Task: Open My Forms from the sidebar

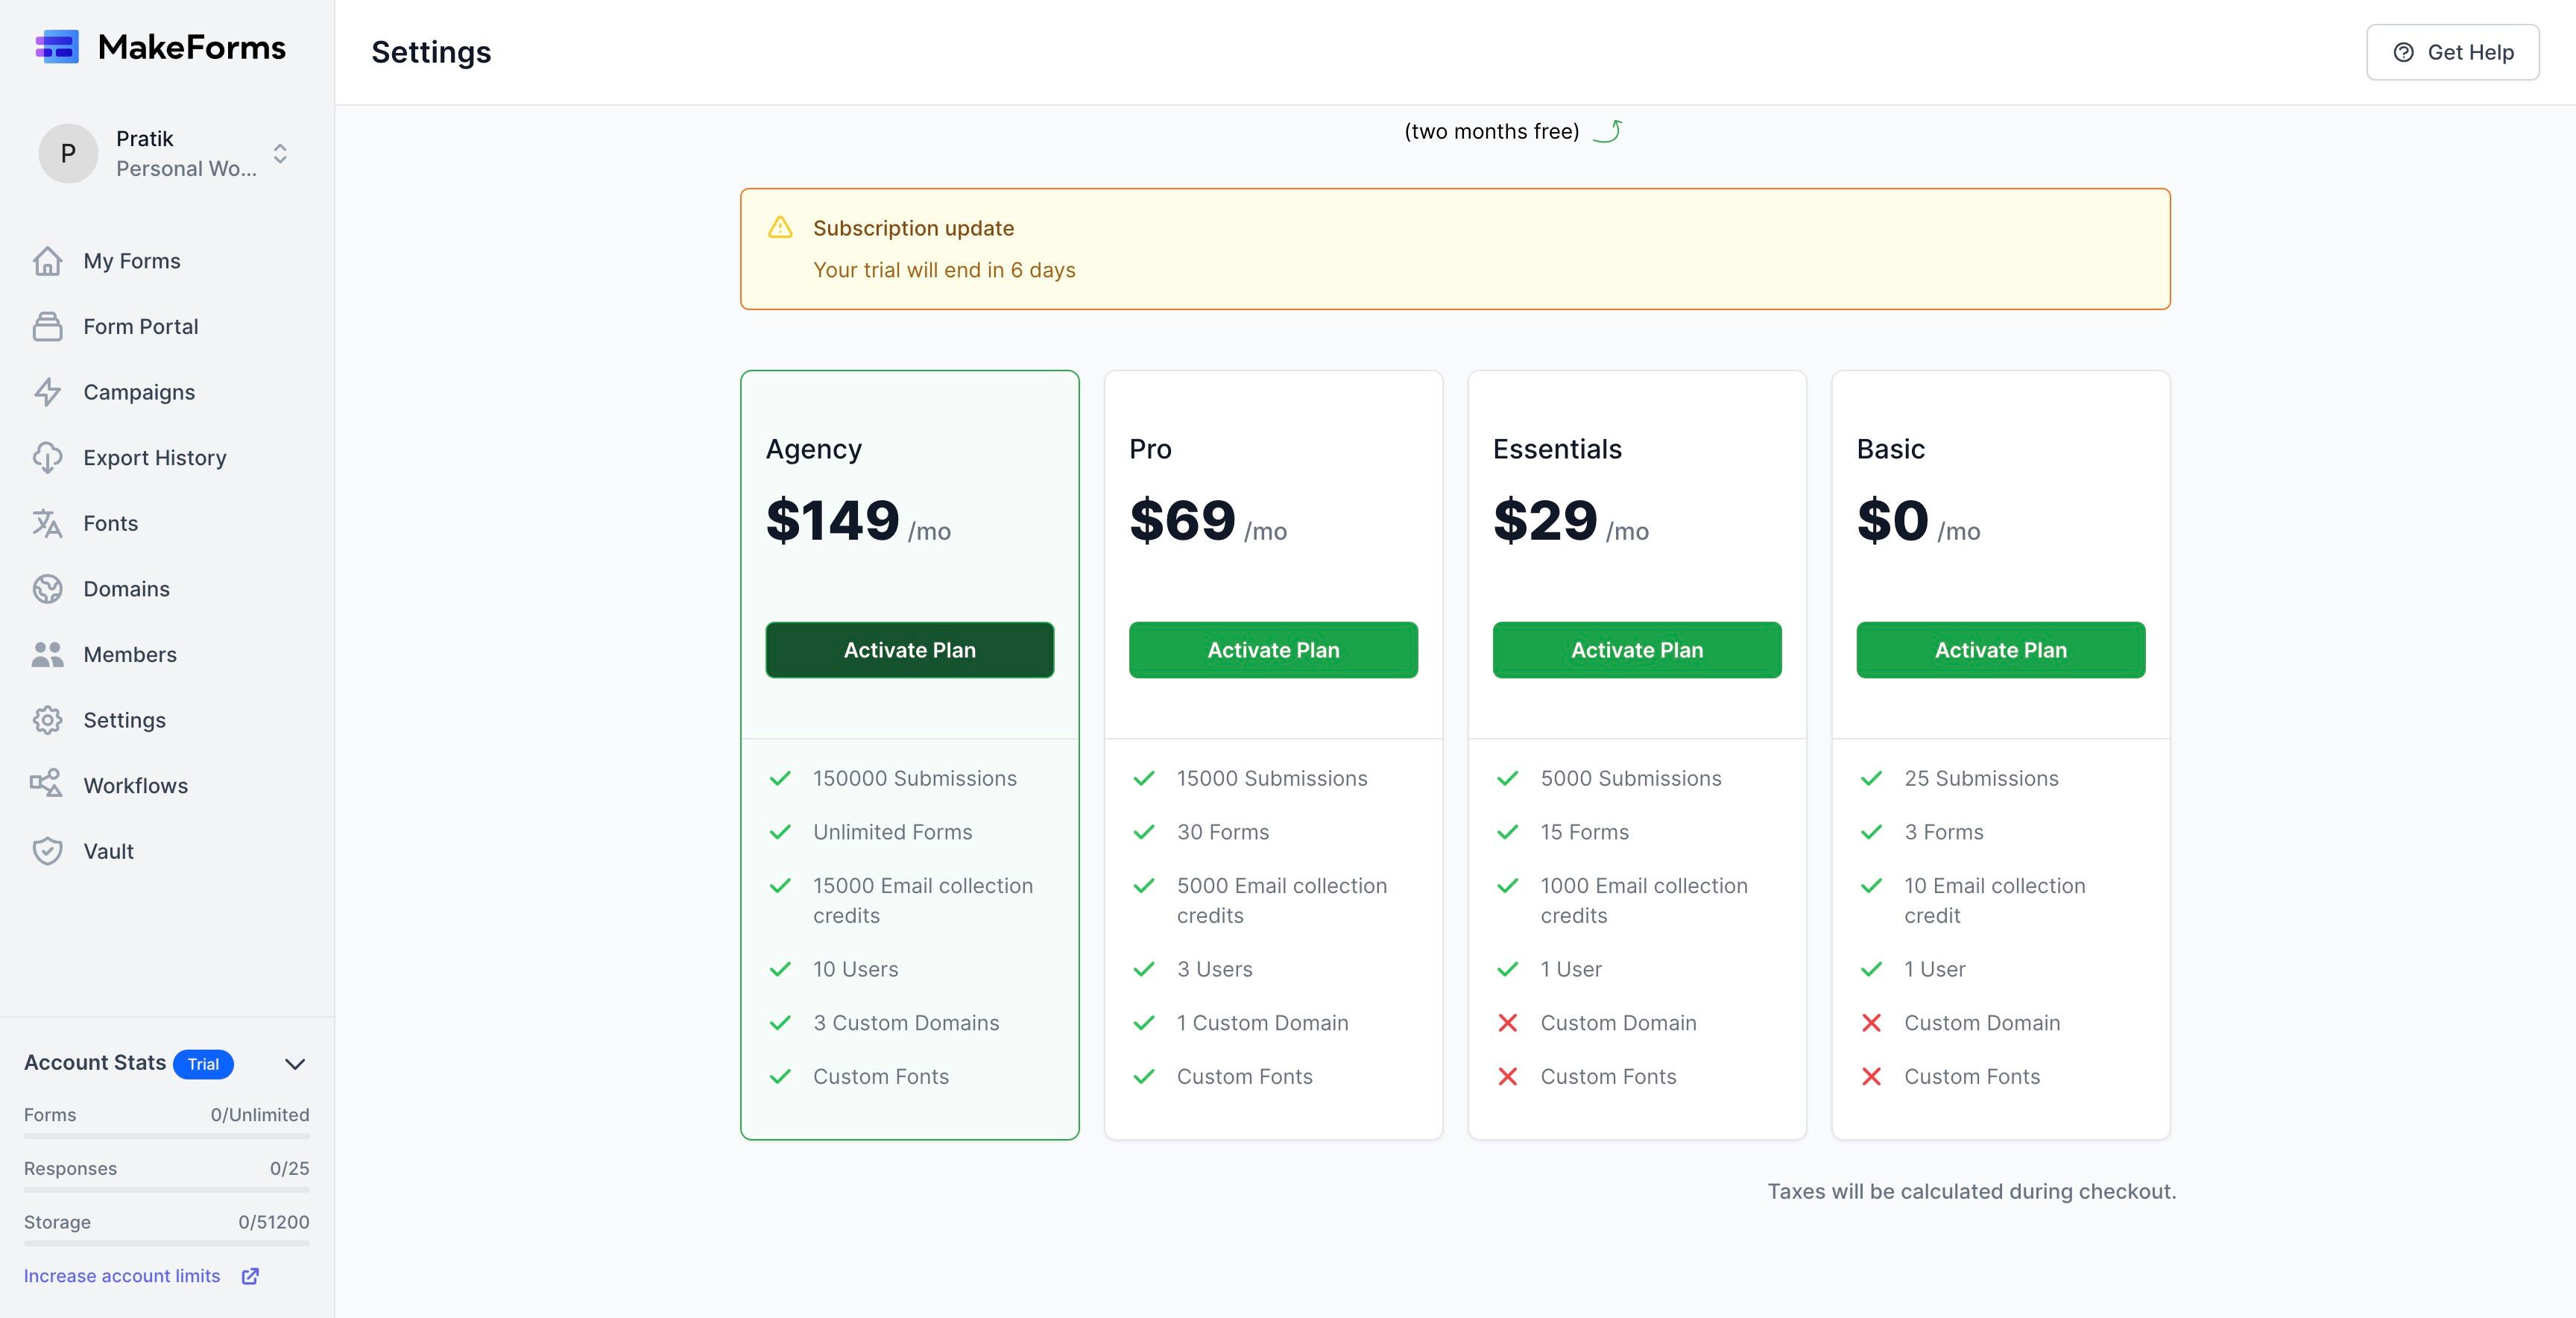Action: [x=133, y=260]
